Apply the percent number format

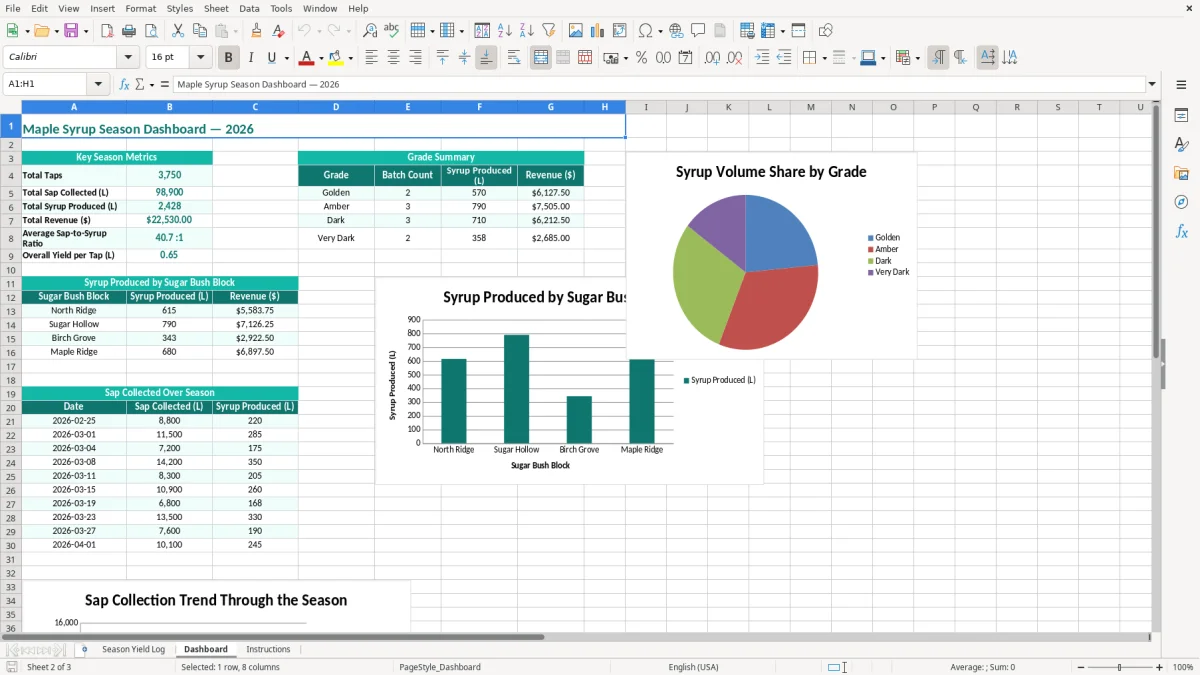point(642,58)
